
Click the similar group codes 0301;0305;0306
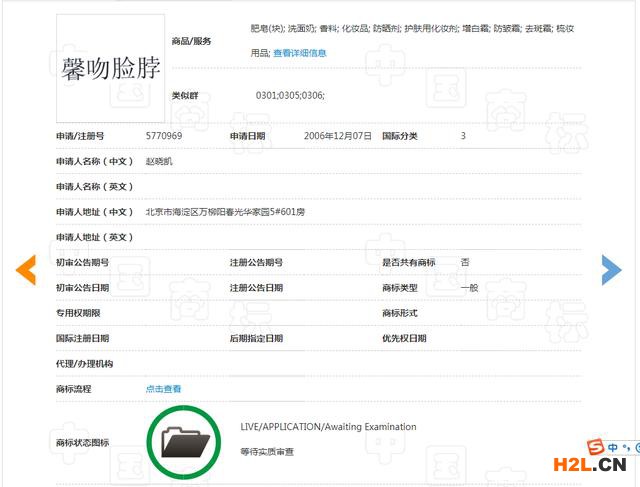[x=290, y=95]
